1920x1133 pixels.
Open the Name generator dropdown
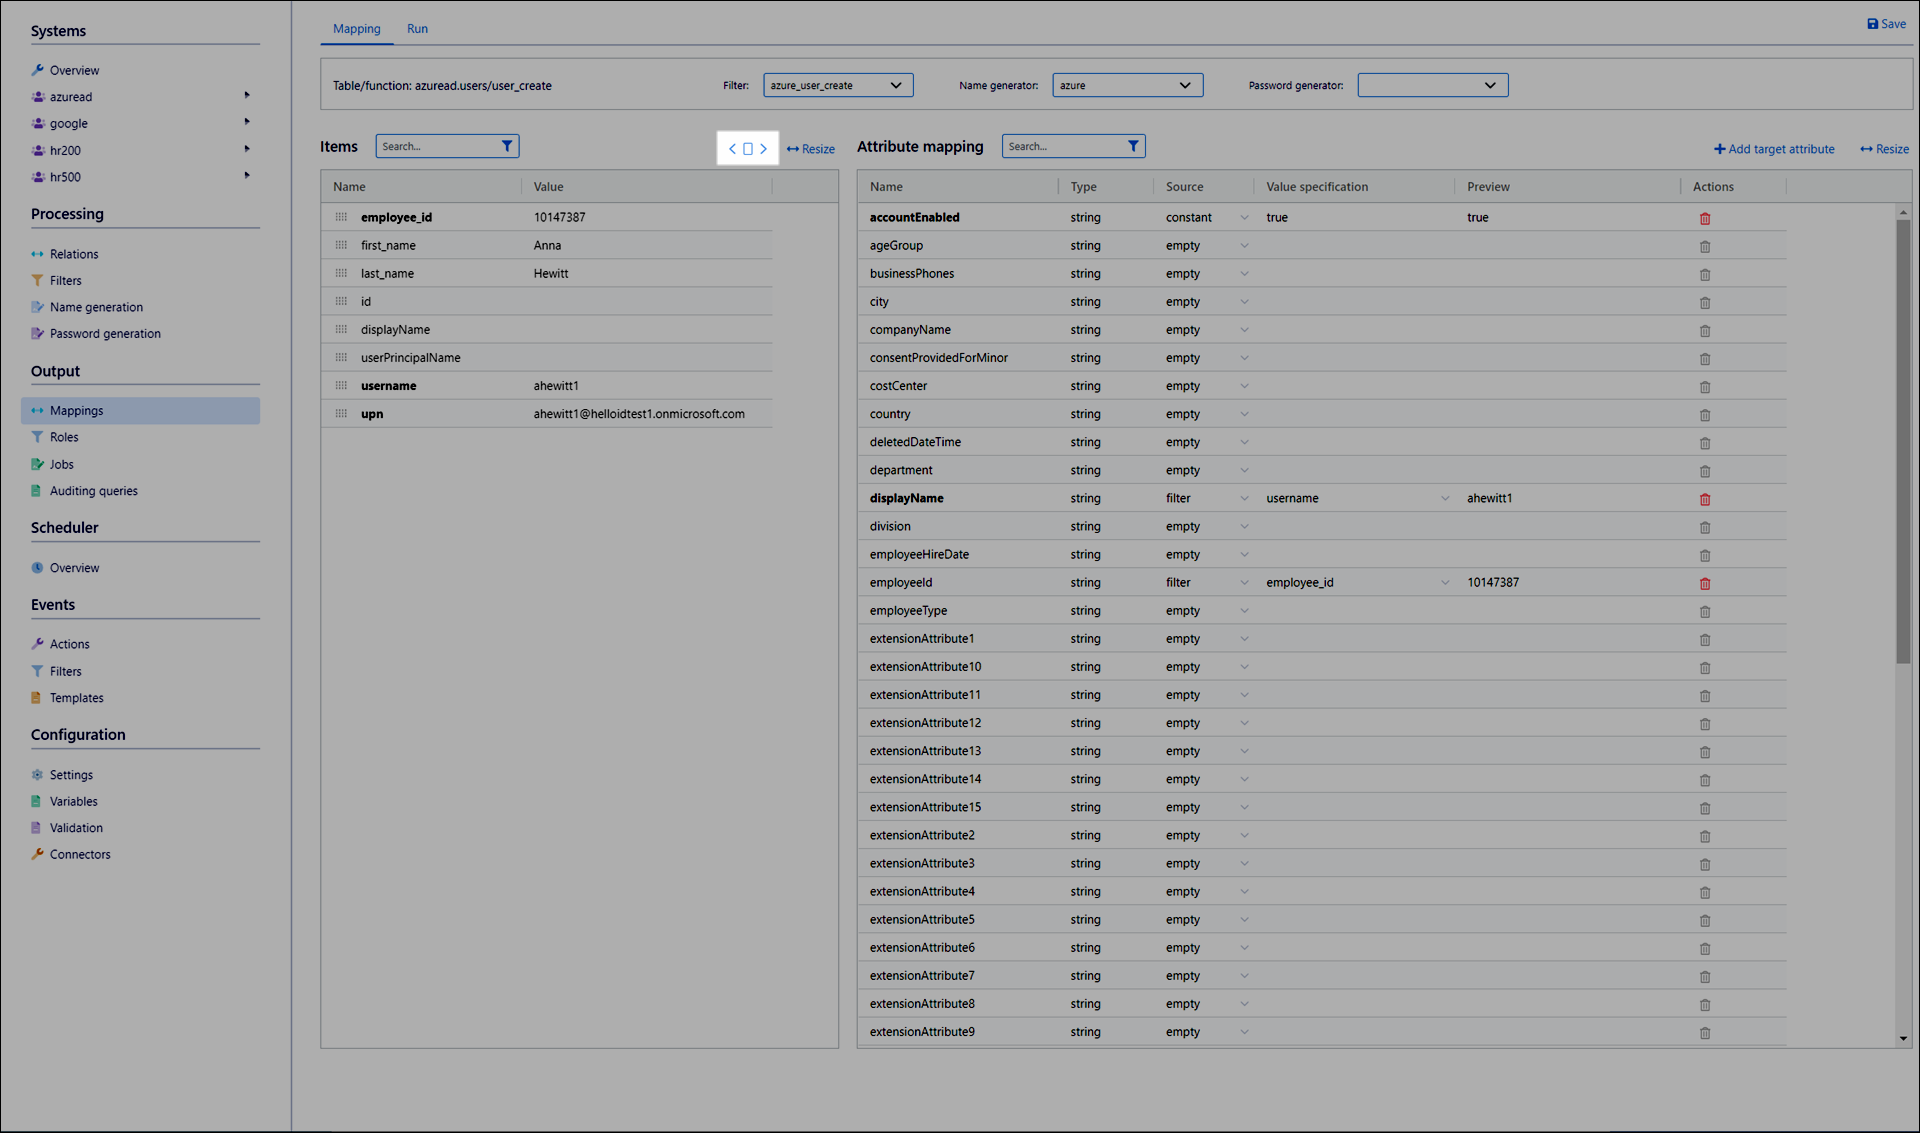[x=1127, y=86]
